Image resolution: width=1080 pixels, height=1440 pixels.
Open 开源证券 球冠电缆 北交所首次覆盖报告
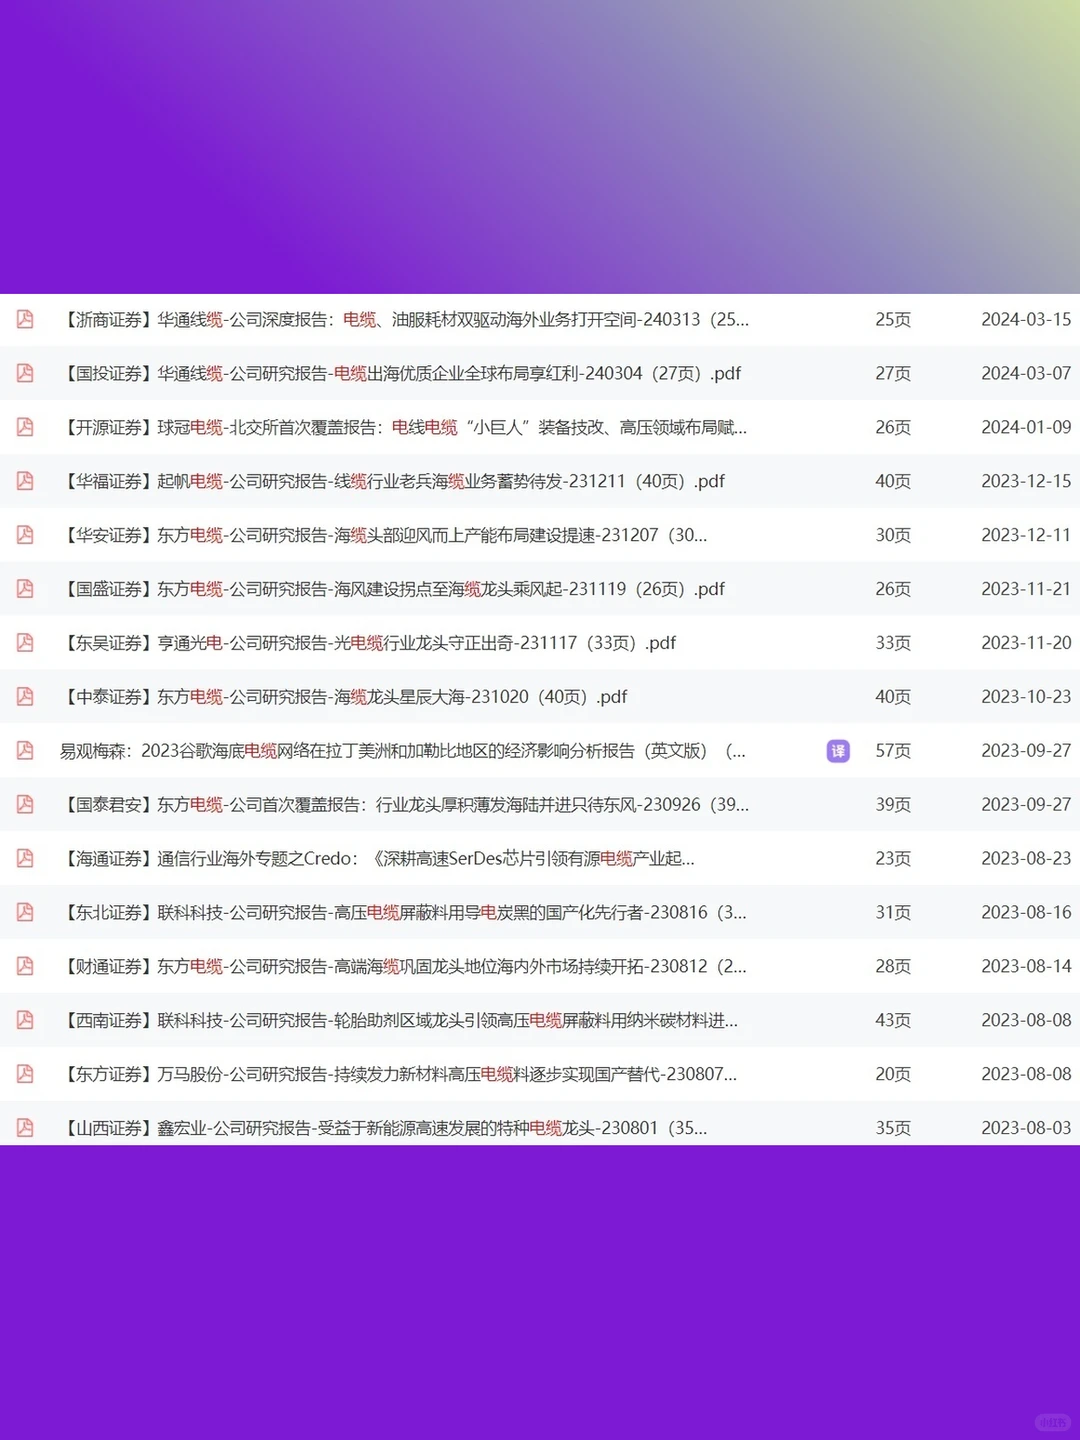tap(404, 428)
